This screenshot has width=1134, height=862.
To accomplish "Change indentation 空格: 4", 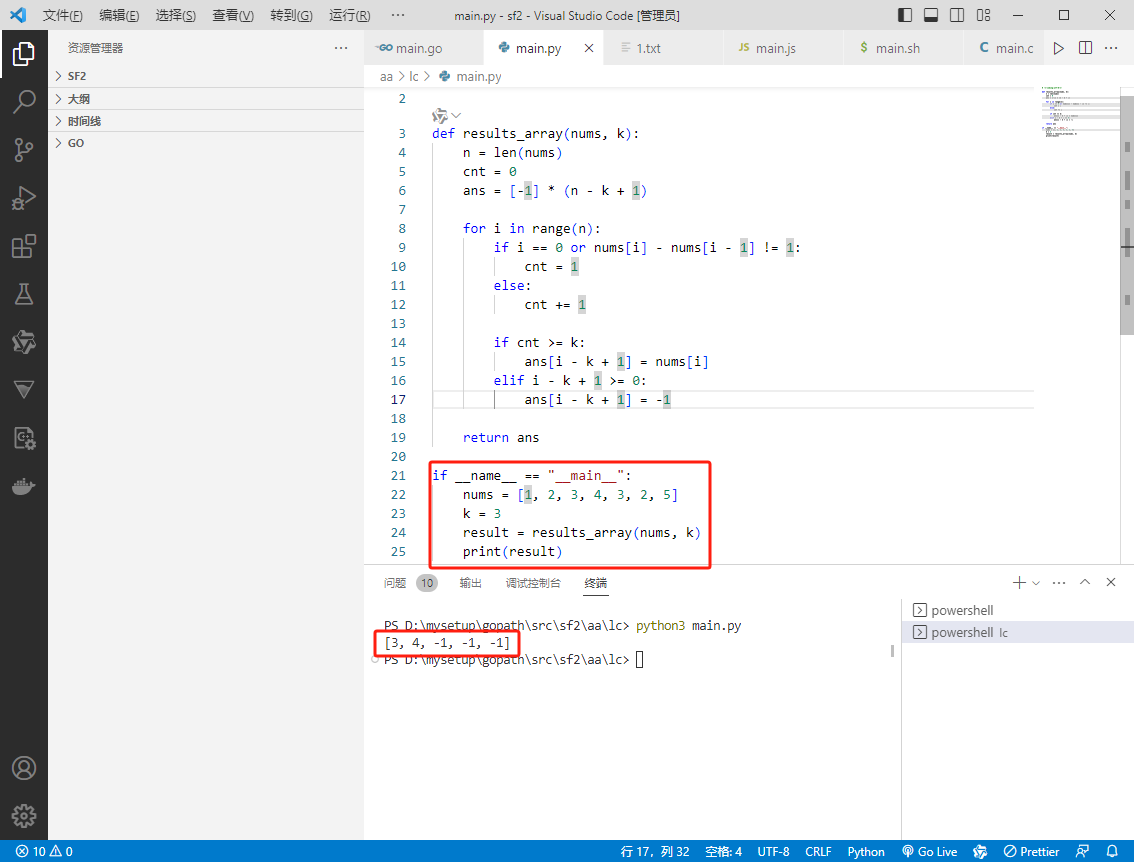I will coord(723,851).
